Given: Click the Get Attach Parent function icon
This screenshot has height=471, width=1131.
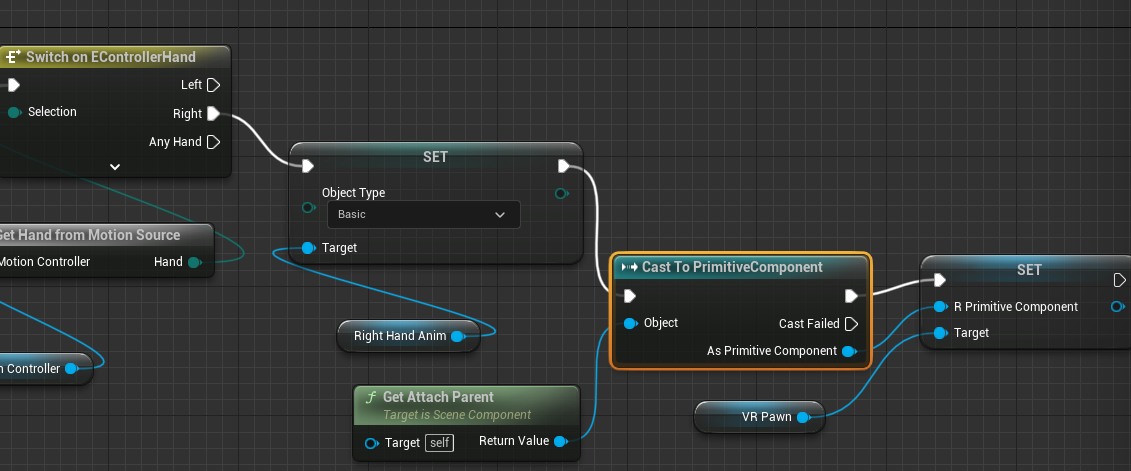Looking at the screenshot, I should (x=371, y=397).
